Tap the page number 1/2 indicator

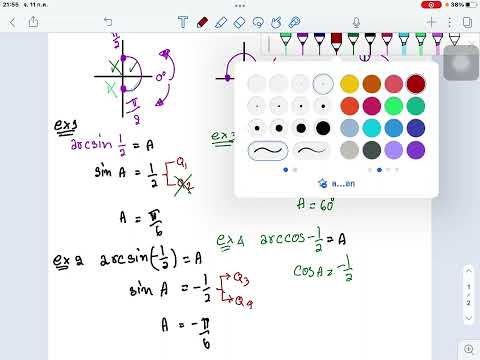point(469,294)
